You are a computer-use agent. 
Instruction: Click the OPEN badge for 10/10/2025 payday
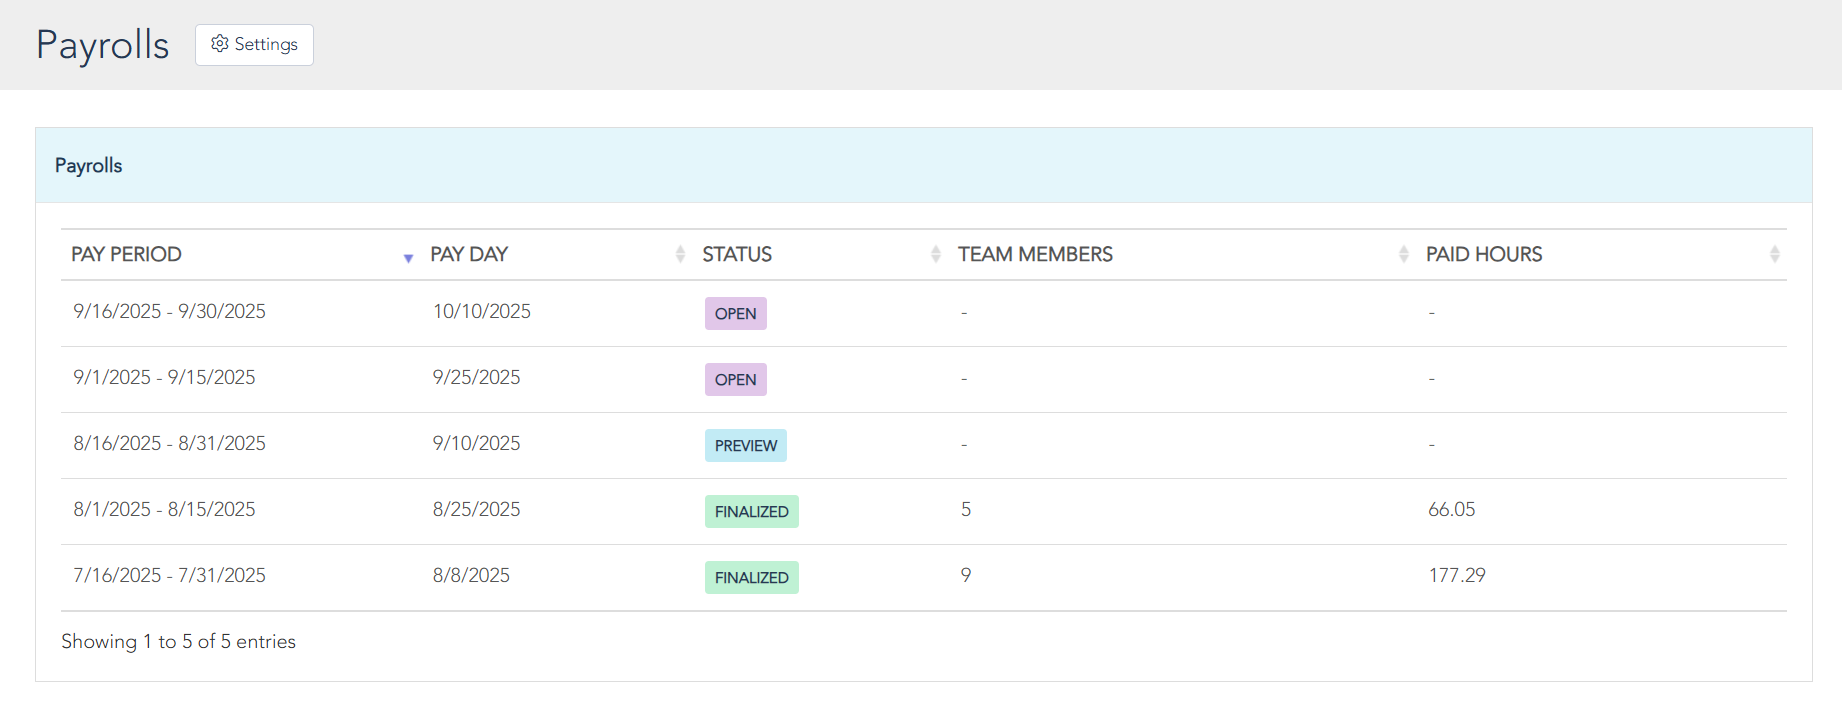pos(735,314)
